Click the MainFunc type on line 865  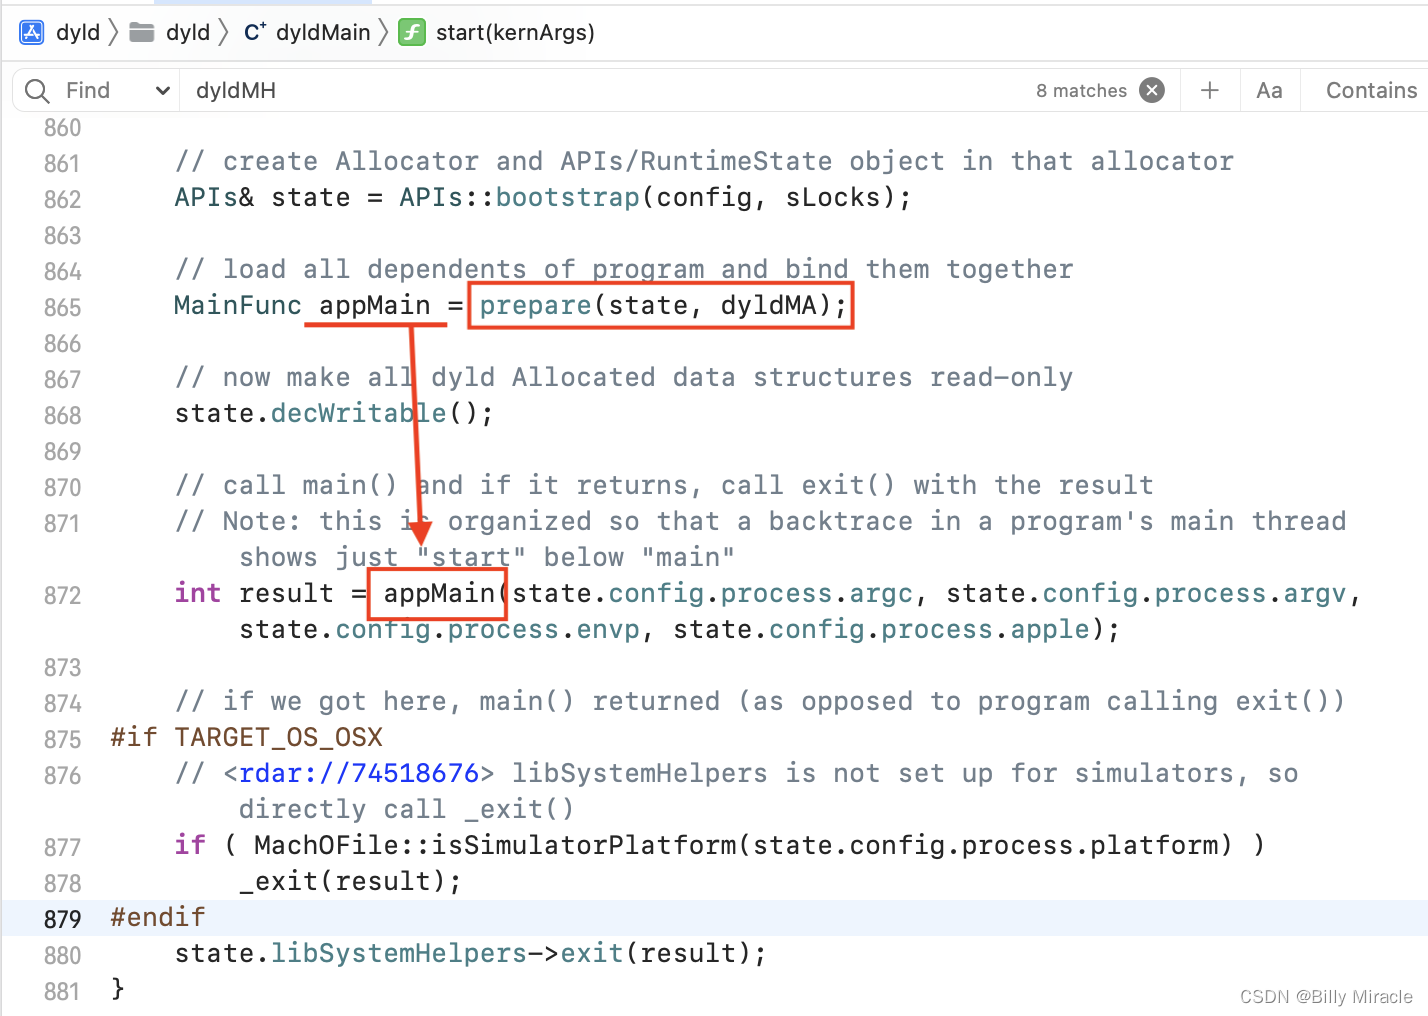point(238,306)
